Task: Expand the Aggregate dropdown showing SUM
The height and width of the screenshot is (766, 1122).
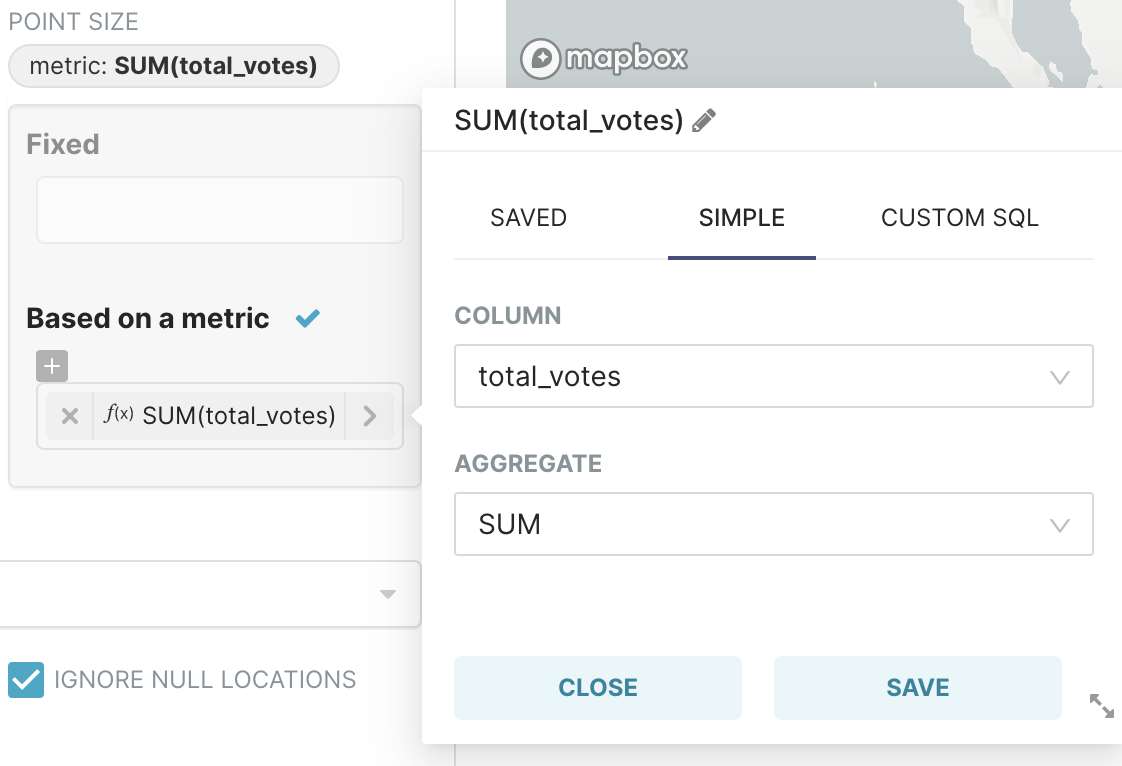Action: pos(773,524)
